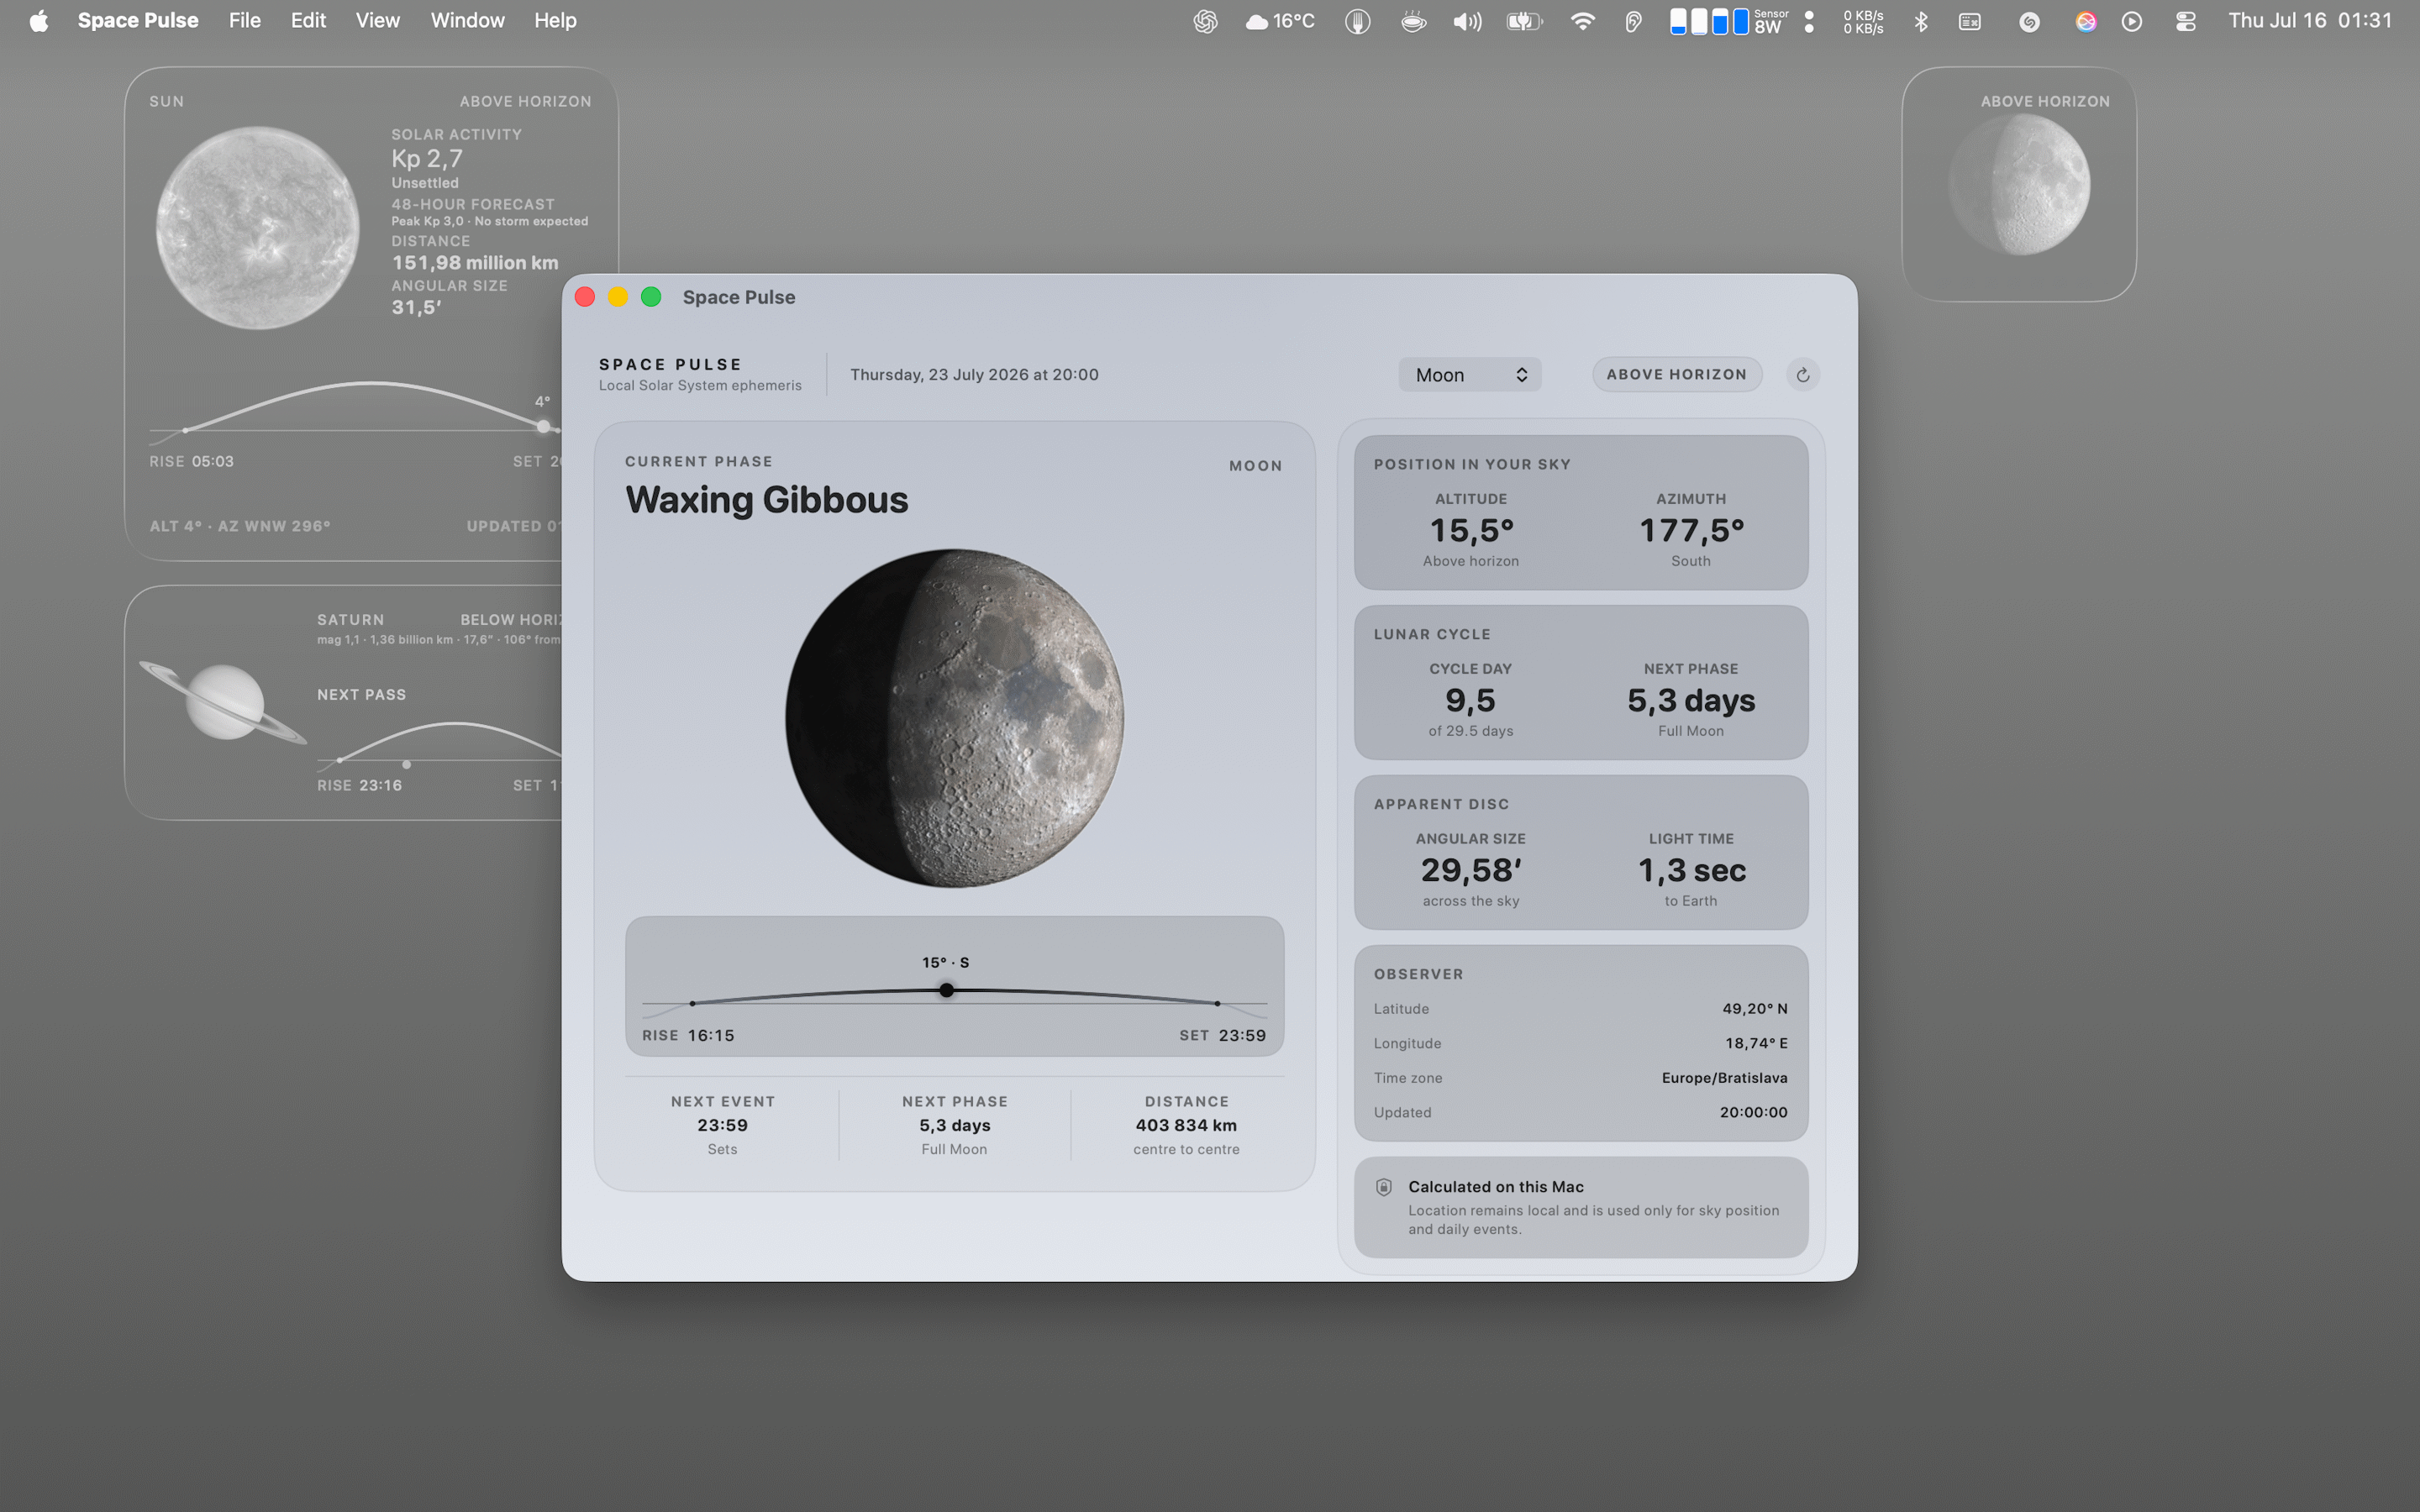Click the ABOVE HORIZON status pill in window
The height and width of the screenshot is (1512, 2420).
click(x=1676, y=374)
